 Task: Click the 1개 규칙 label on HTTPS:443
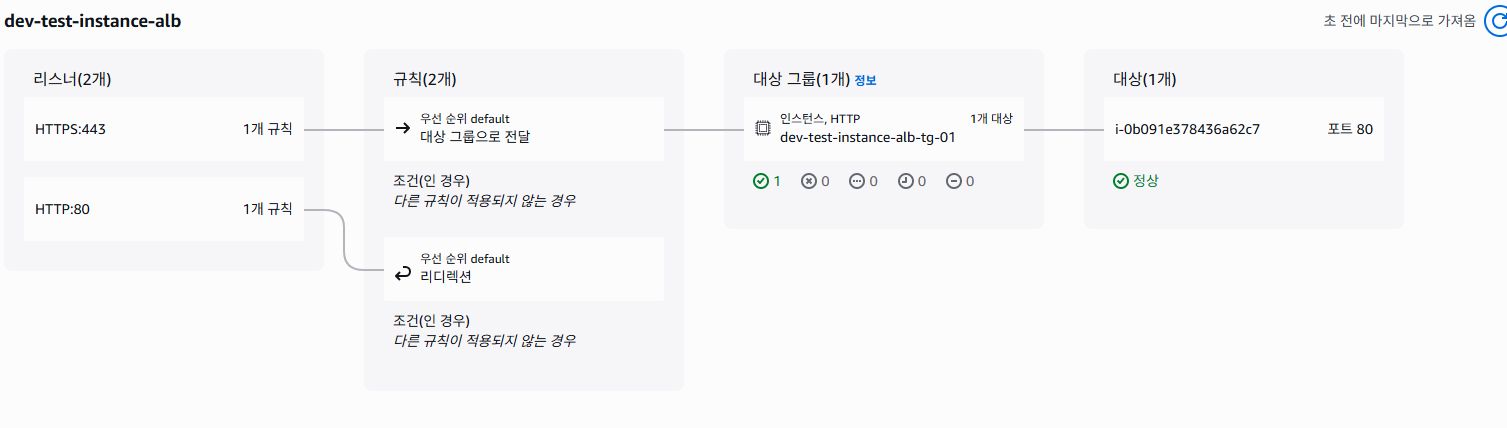[267, 129]
